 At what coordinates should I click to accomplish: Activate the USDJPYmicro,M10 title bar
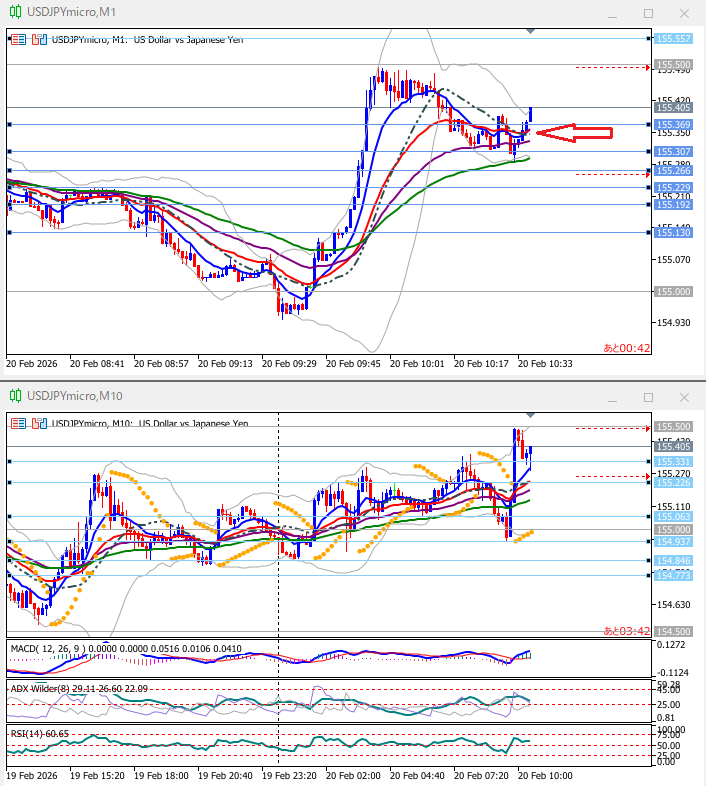point(300,397)
